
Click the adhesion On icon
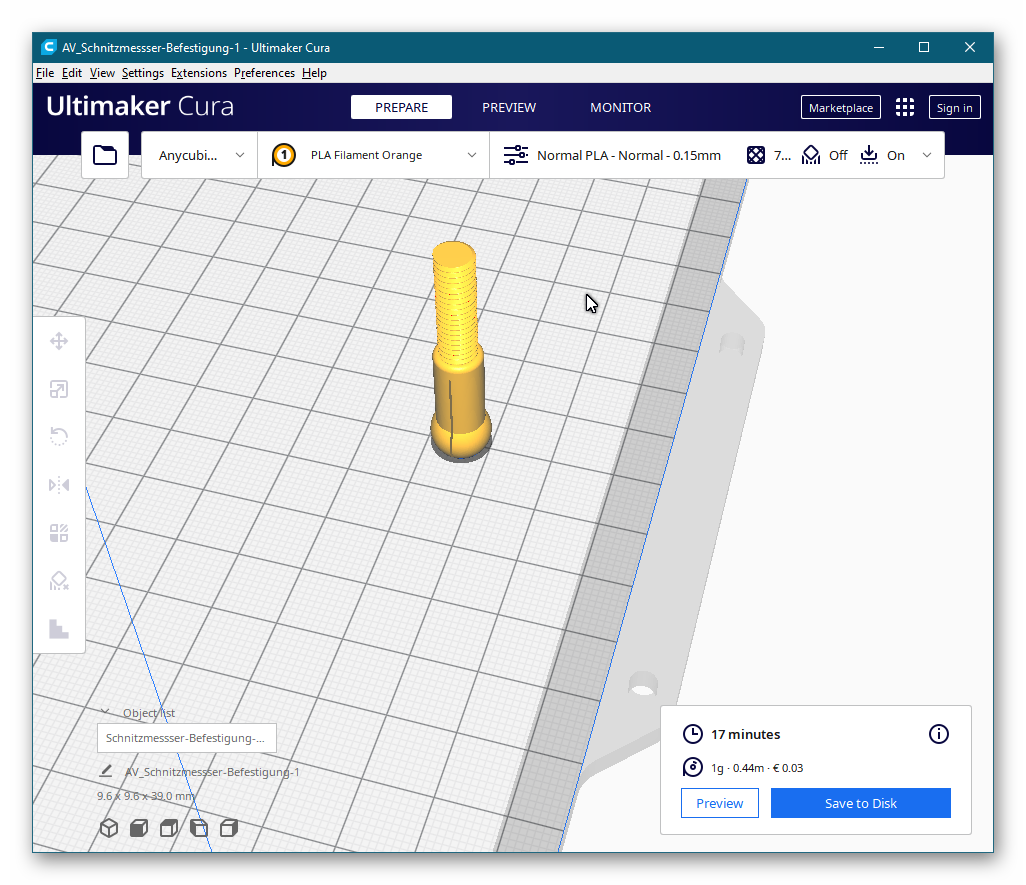click(868, 155)
